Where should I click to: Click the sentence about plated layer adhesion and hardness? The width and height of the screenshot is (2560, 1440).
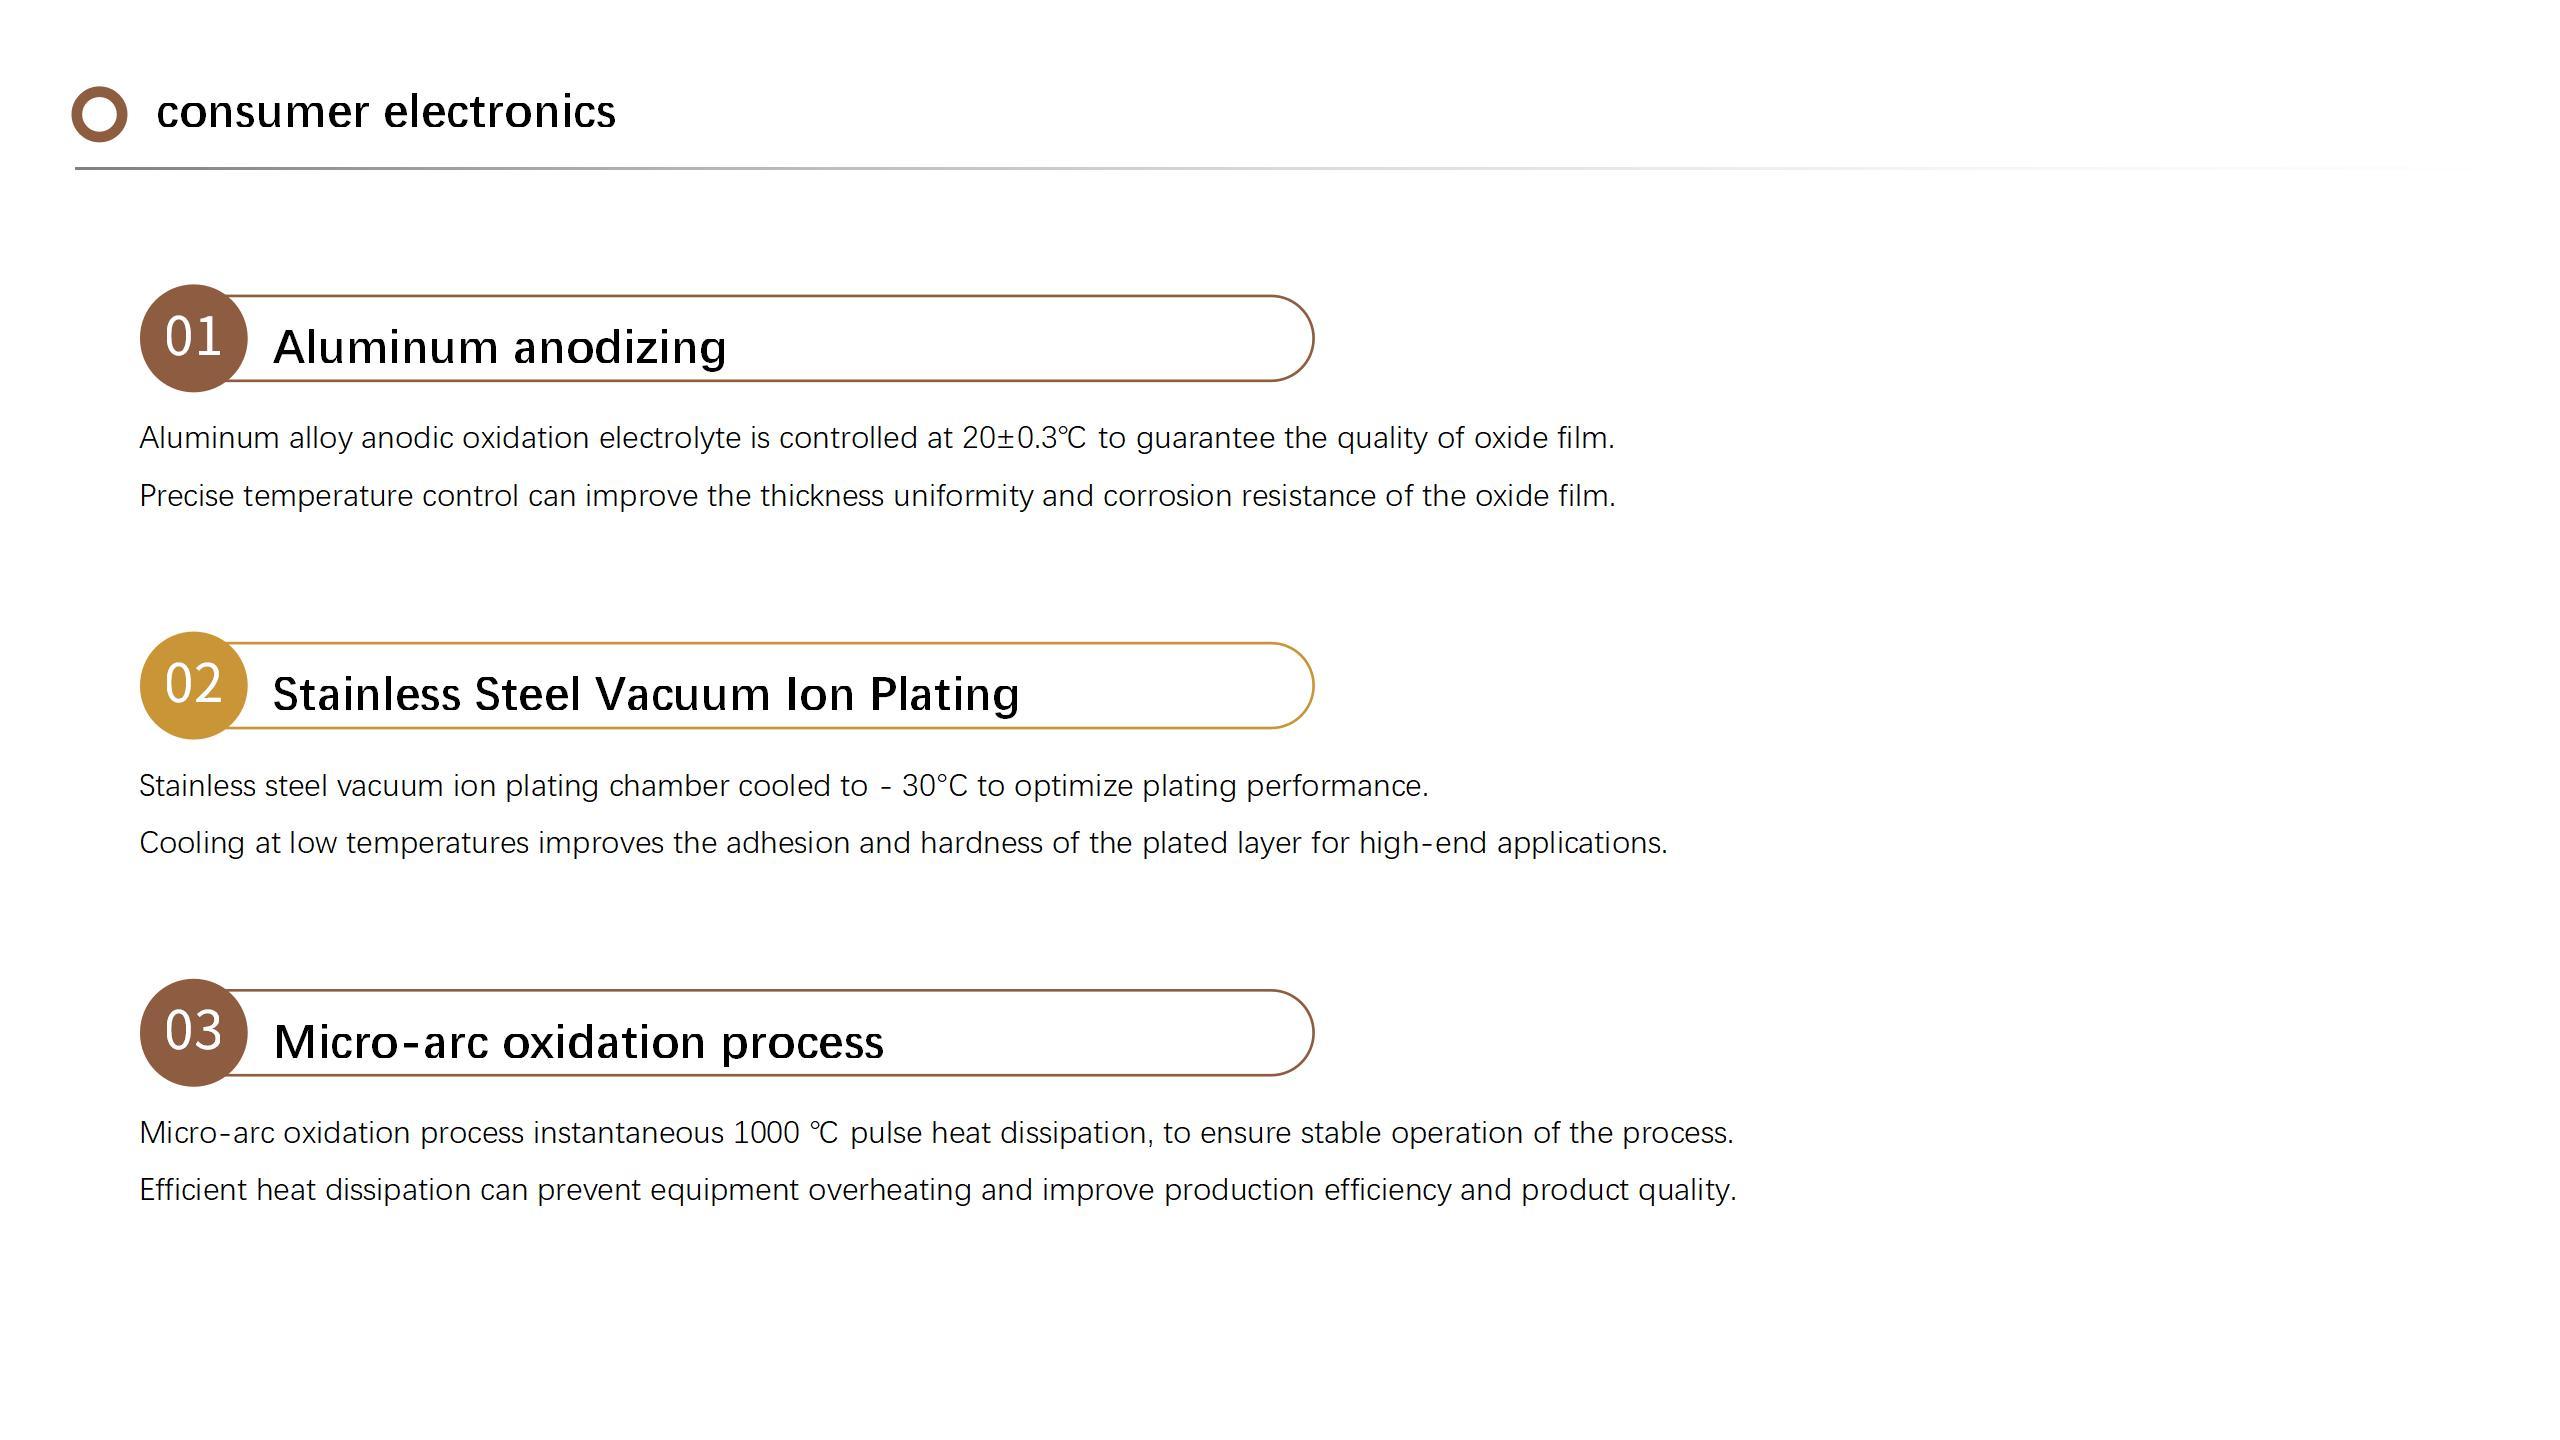click(x=903, y=843)
